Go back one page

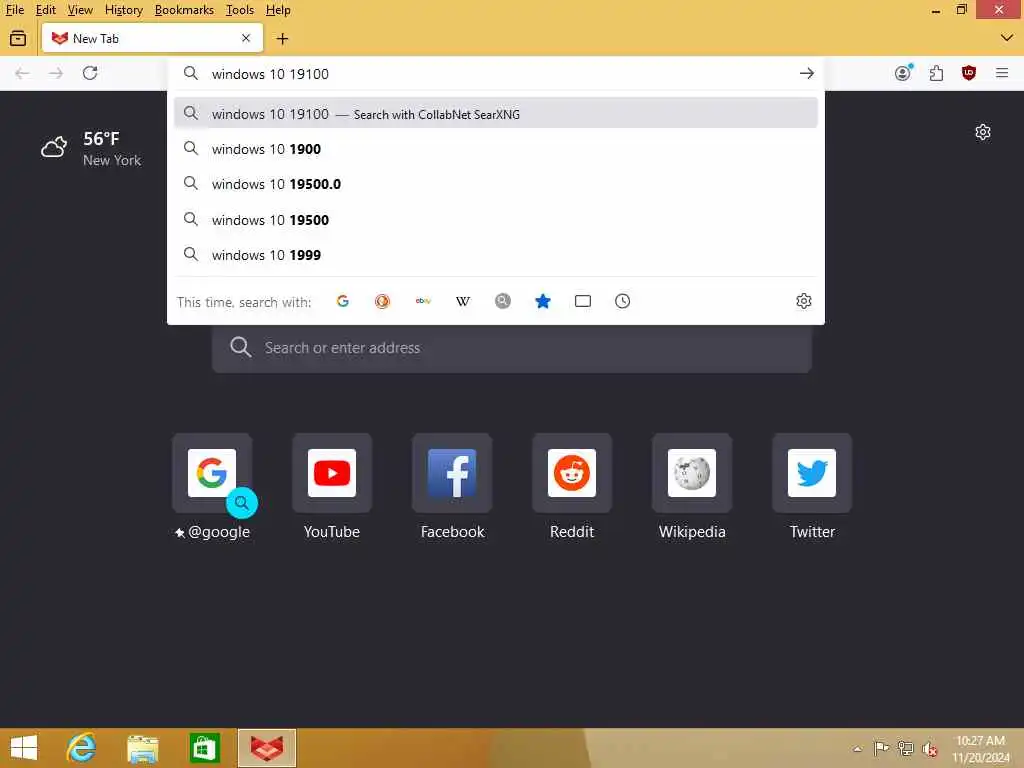coord(22,73)
